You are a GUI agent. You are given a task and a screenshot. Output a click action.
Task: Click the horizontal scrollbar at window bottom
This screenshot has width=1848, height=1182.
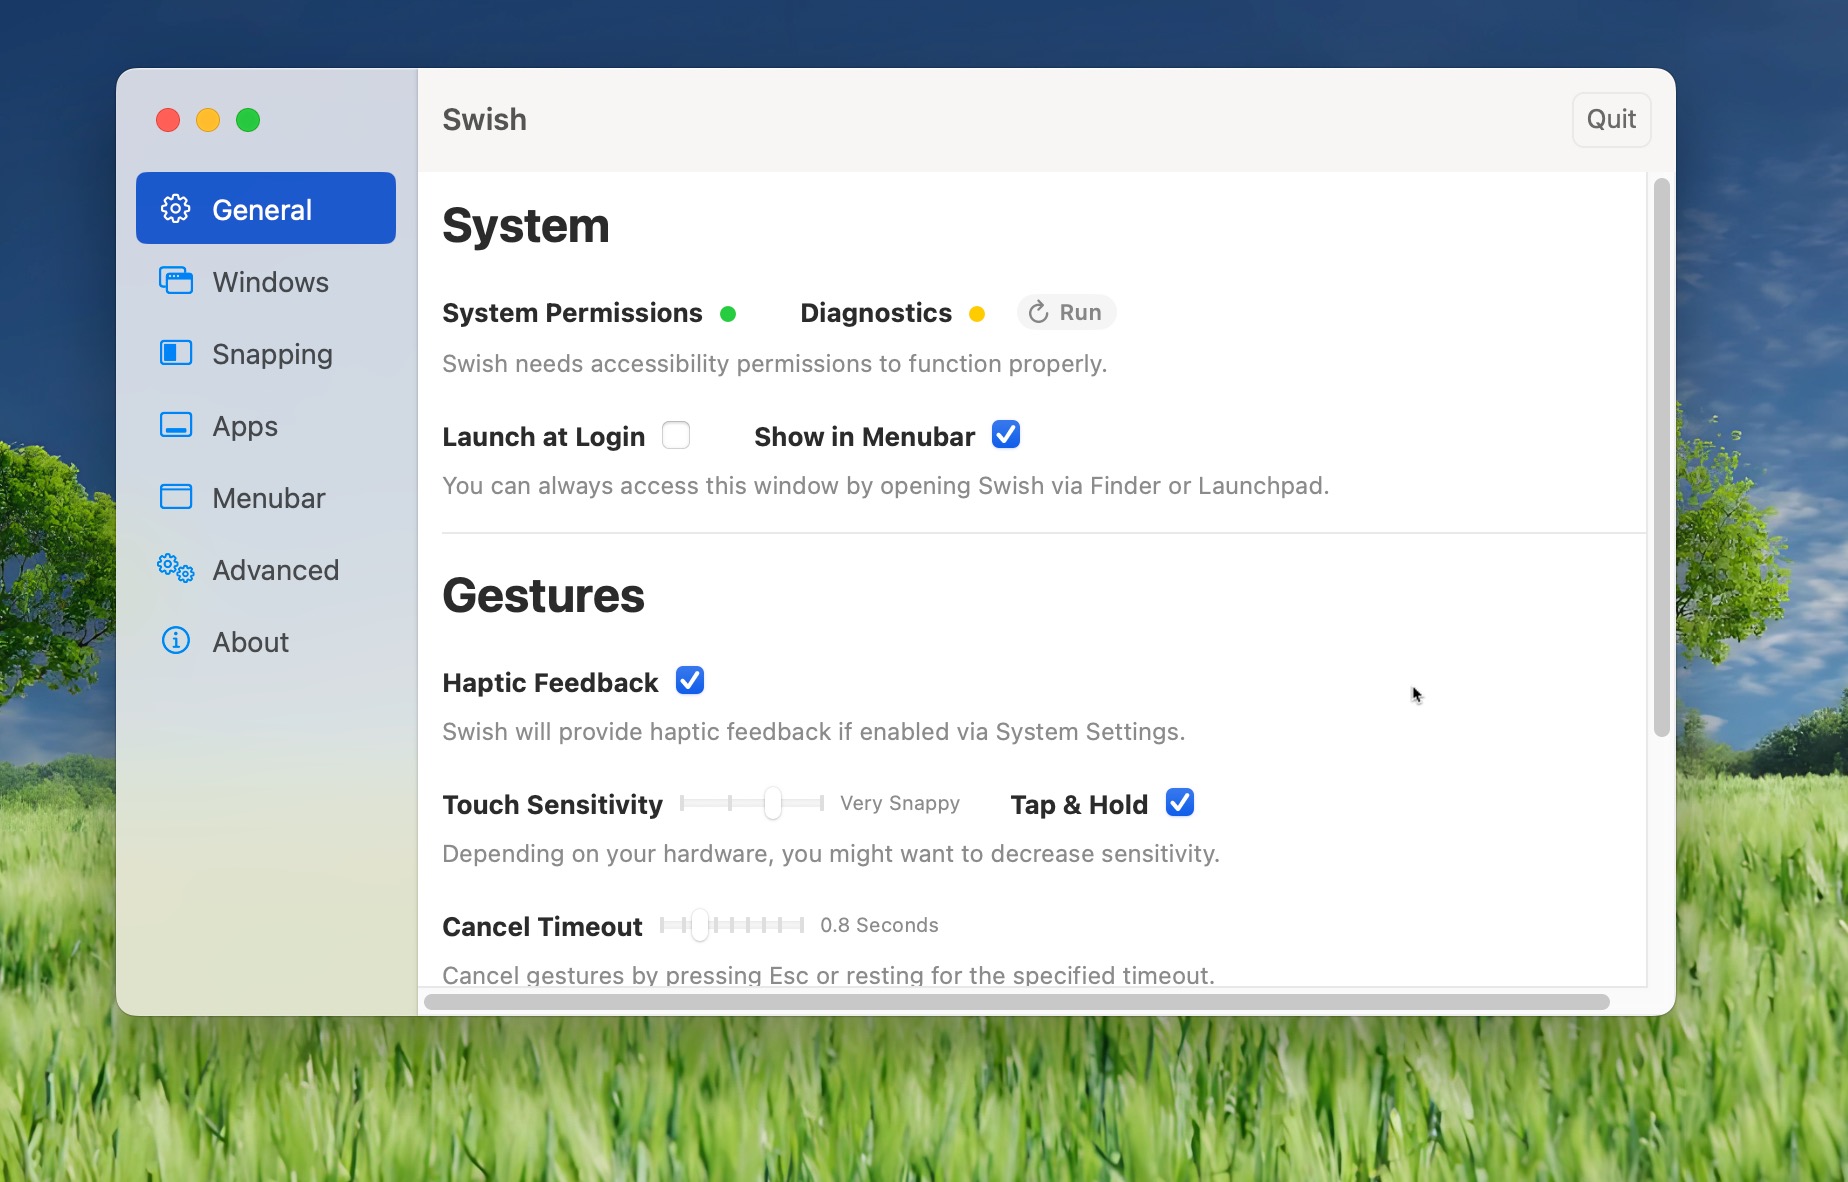1017,1002
